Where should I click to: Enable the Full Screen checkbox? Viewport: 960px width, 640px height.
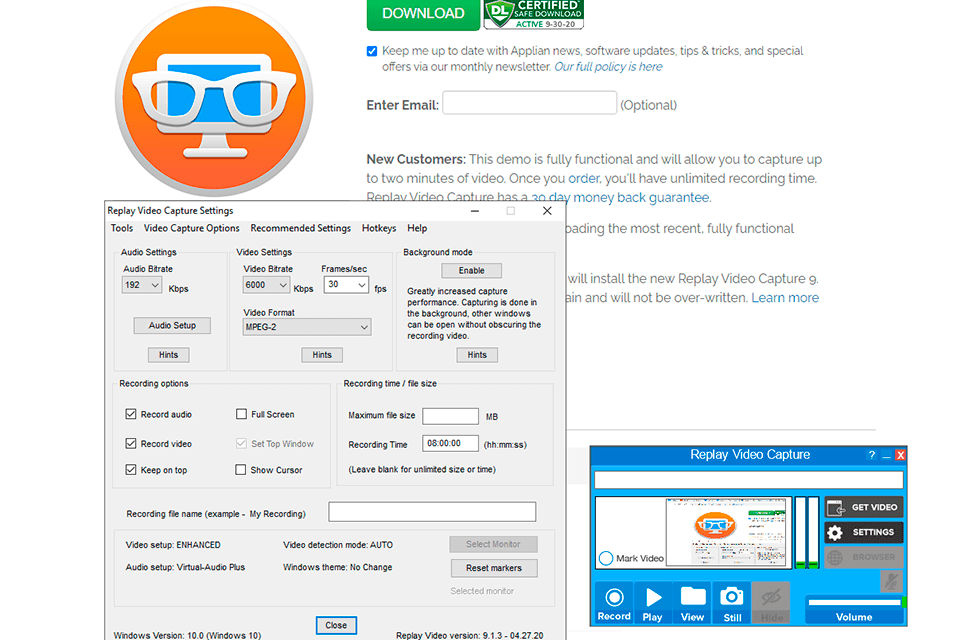[x=241, y=414]
